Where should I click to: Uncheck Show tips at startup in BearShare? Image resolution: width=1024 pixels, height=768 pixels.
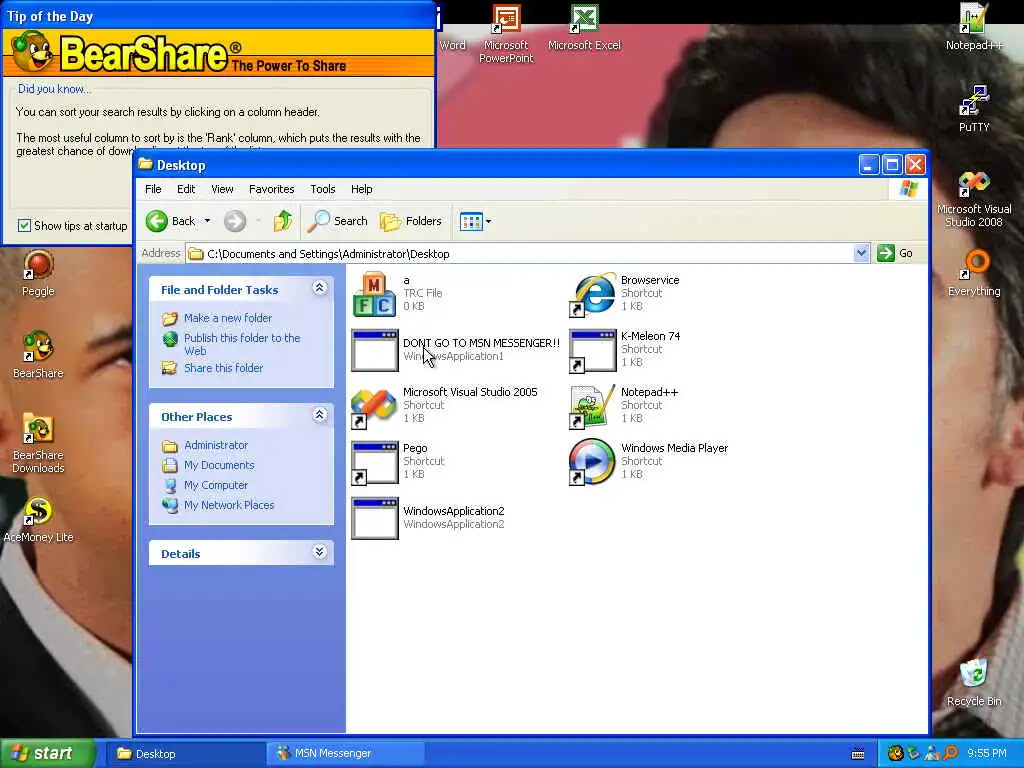tap(24, 225)
